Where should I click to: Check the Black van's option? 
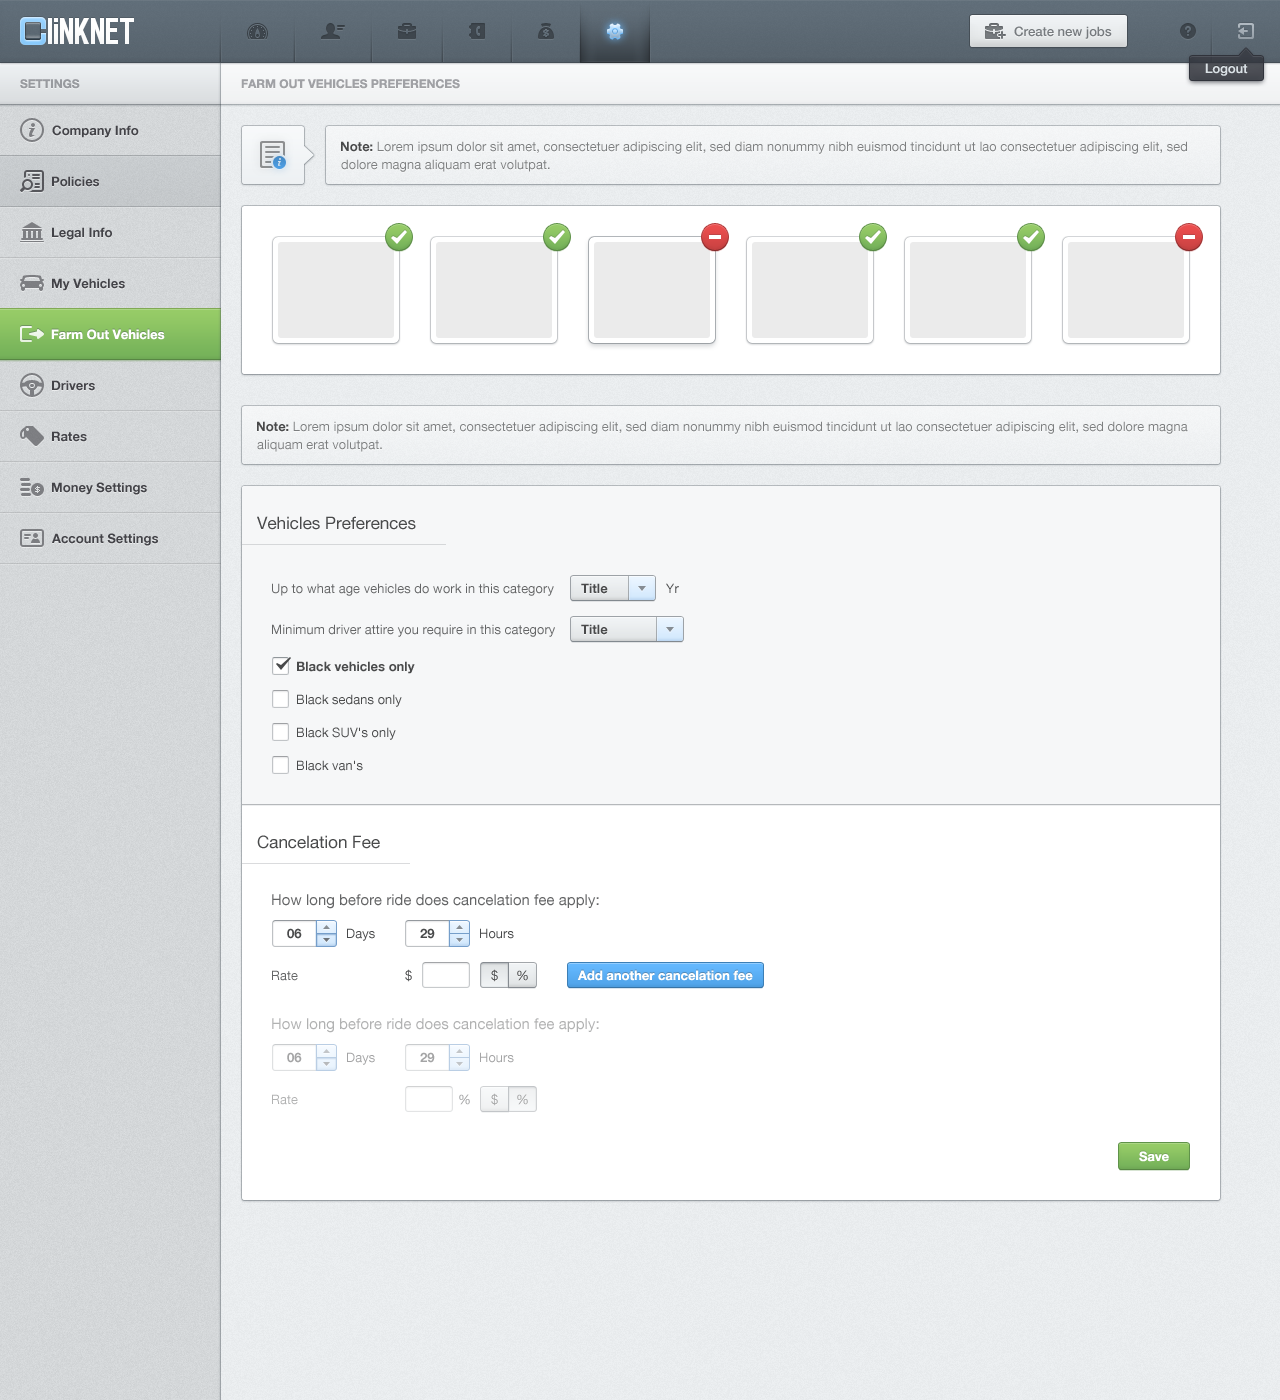[x=281, y=765]
